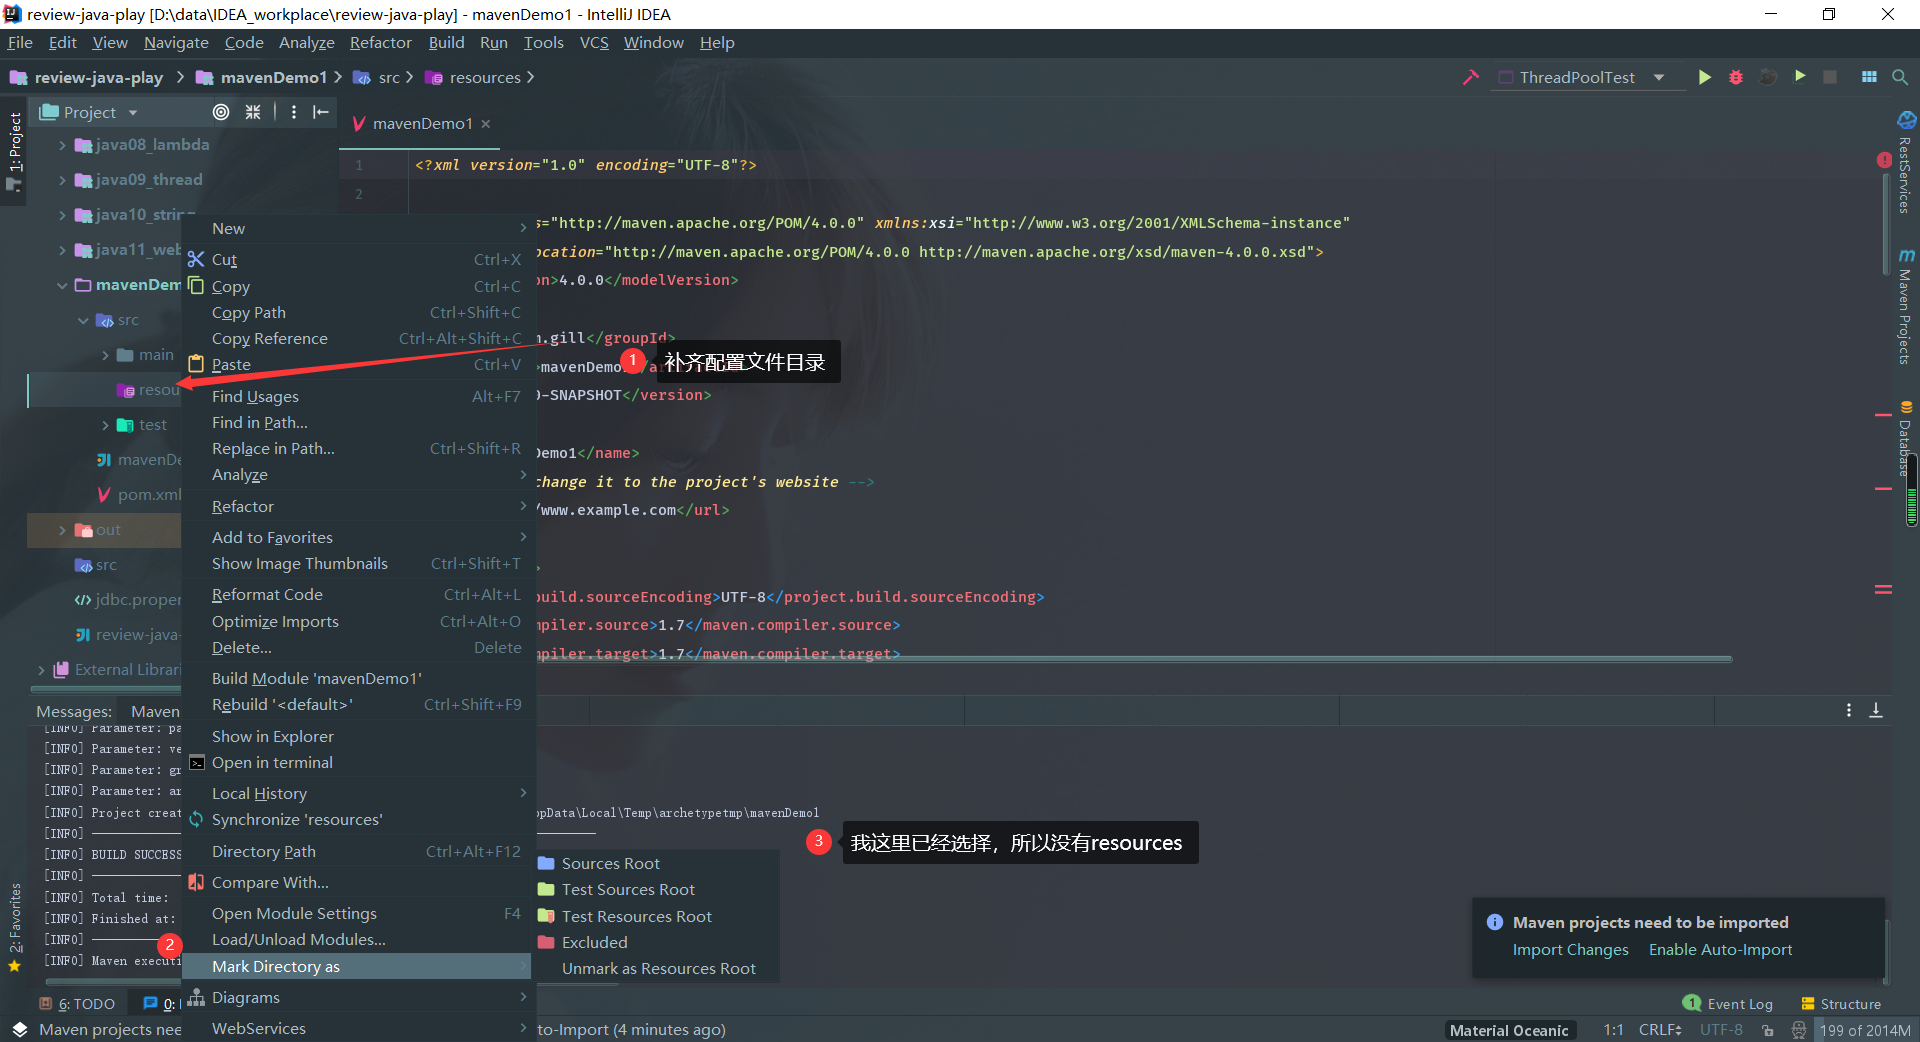Toggle the RestServices side panel
This screenshot has width=1920, height=1042.
[x=1906, y=162]
